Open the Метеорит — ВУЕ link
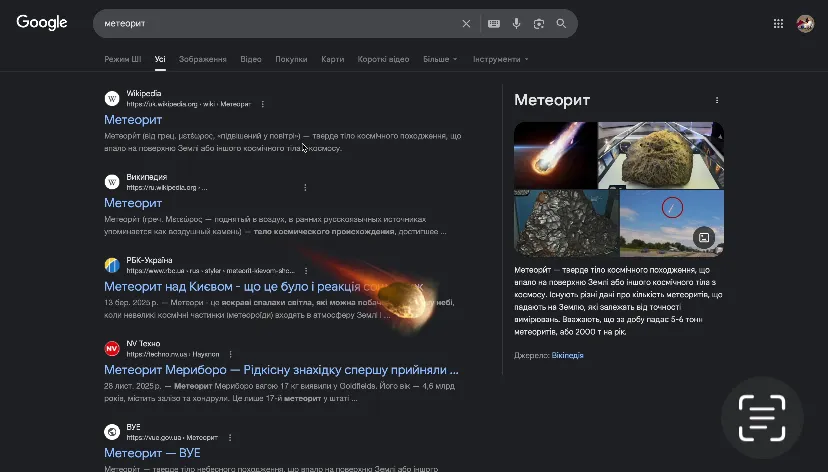The height and width of the screenshot is (472, 828). coord(152,453)
